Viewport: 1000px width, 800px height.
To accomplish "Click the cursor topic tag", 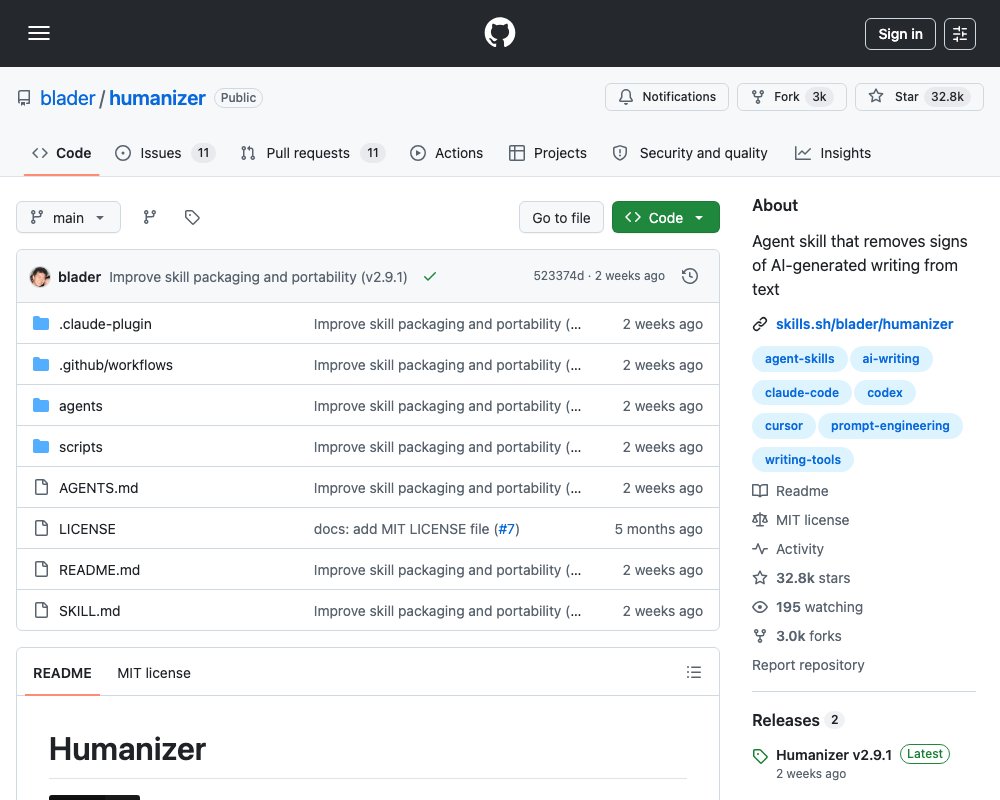I will tap(784, 426).
